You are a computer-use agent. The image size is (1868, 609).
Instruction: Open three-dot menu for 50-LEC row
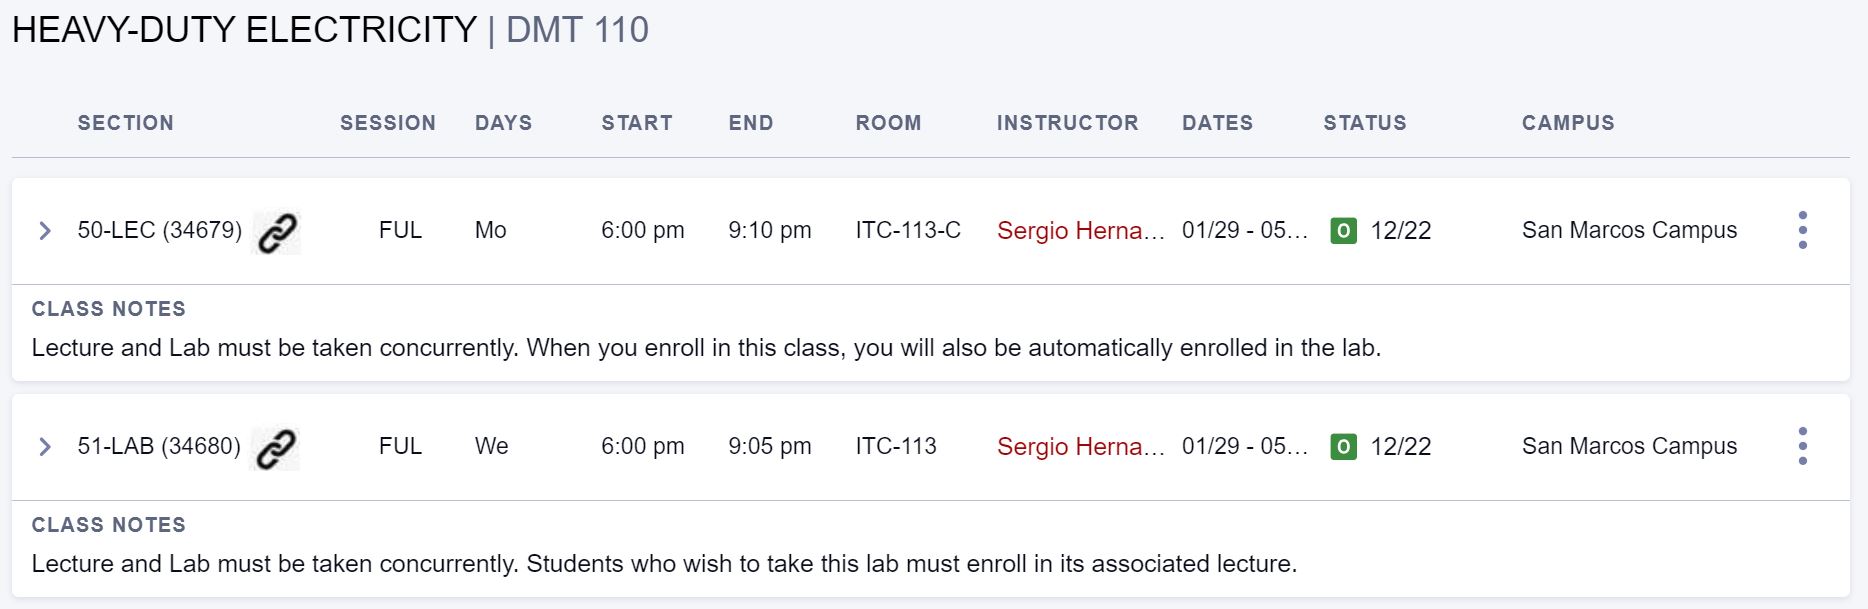click(1802, 230)
